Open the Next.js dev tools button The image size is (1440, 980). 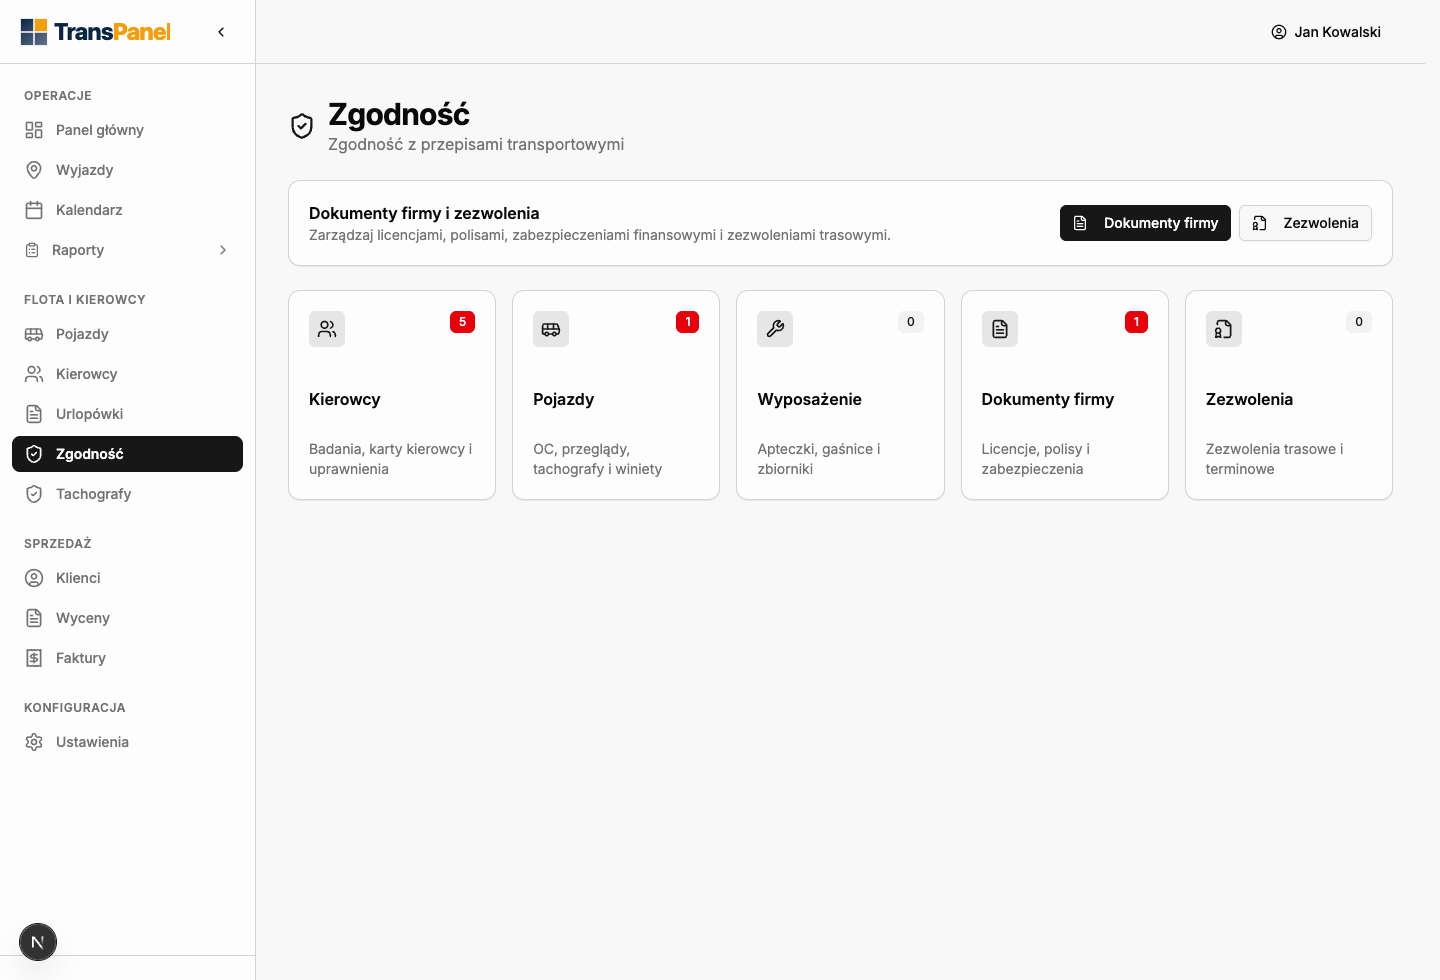[x=38, y=942]
